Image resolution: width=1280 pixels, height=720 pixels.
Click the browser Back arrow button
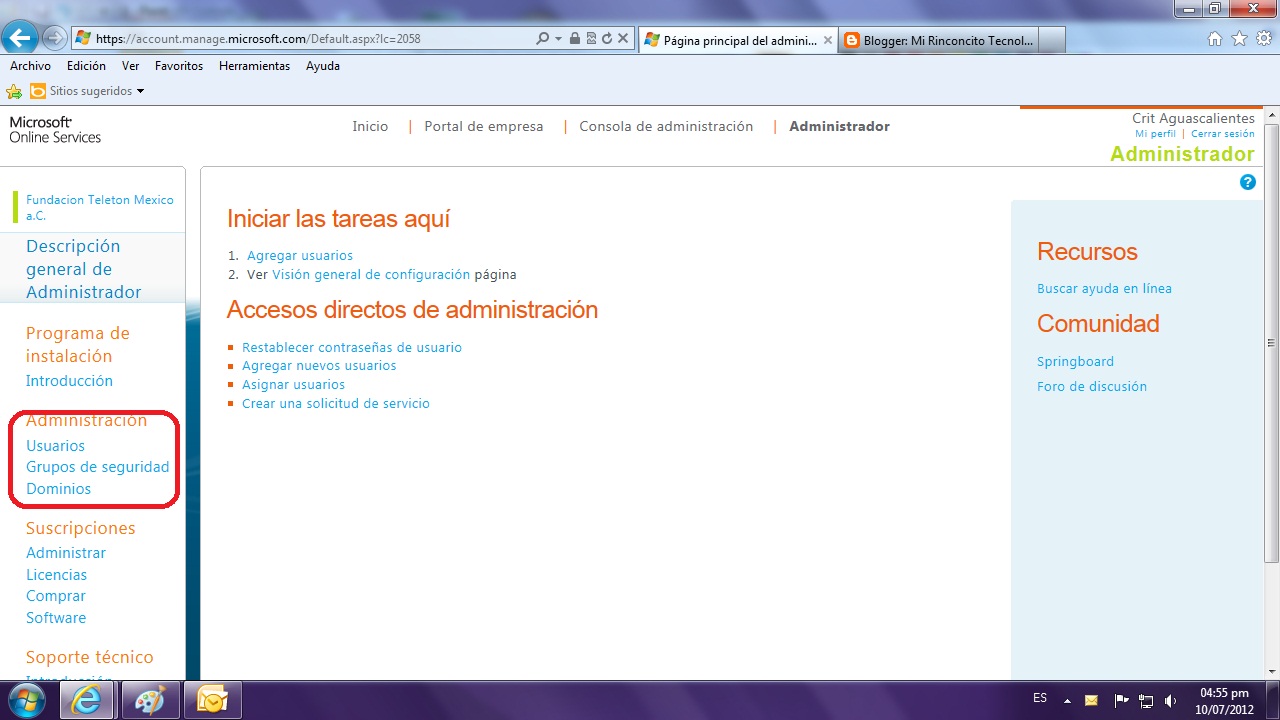click(x=21, y=39)
